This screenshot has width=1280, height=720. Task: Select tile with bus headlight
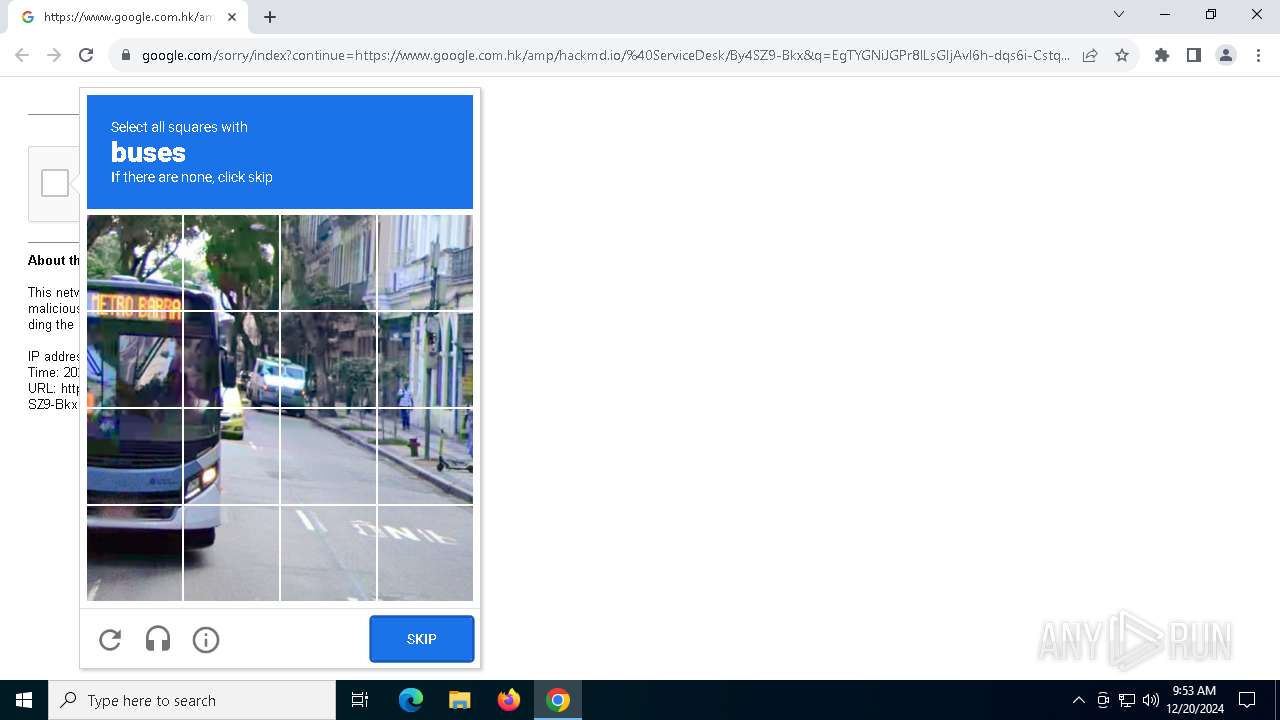tap(231, 456)
